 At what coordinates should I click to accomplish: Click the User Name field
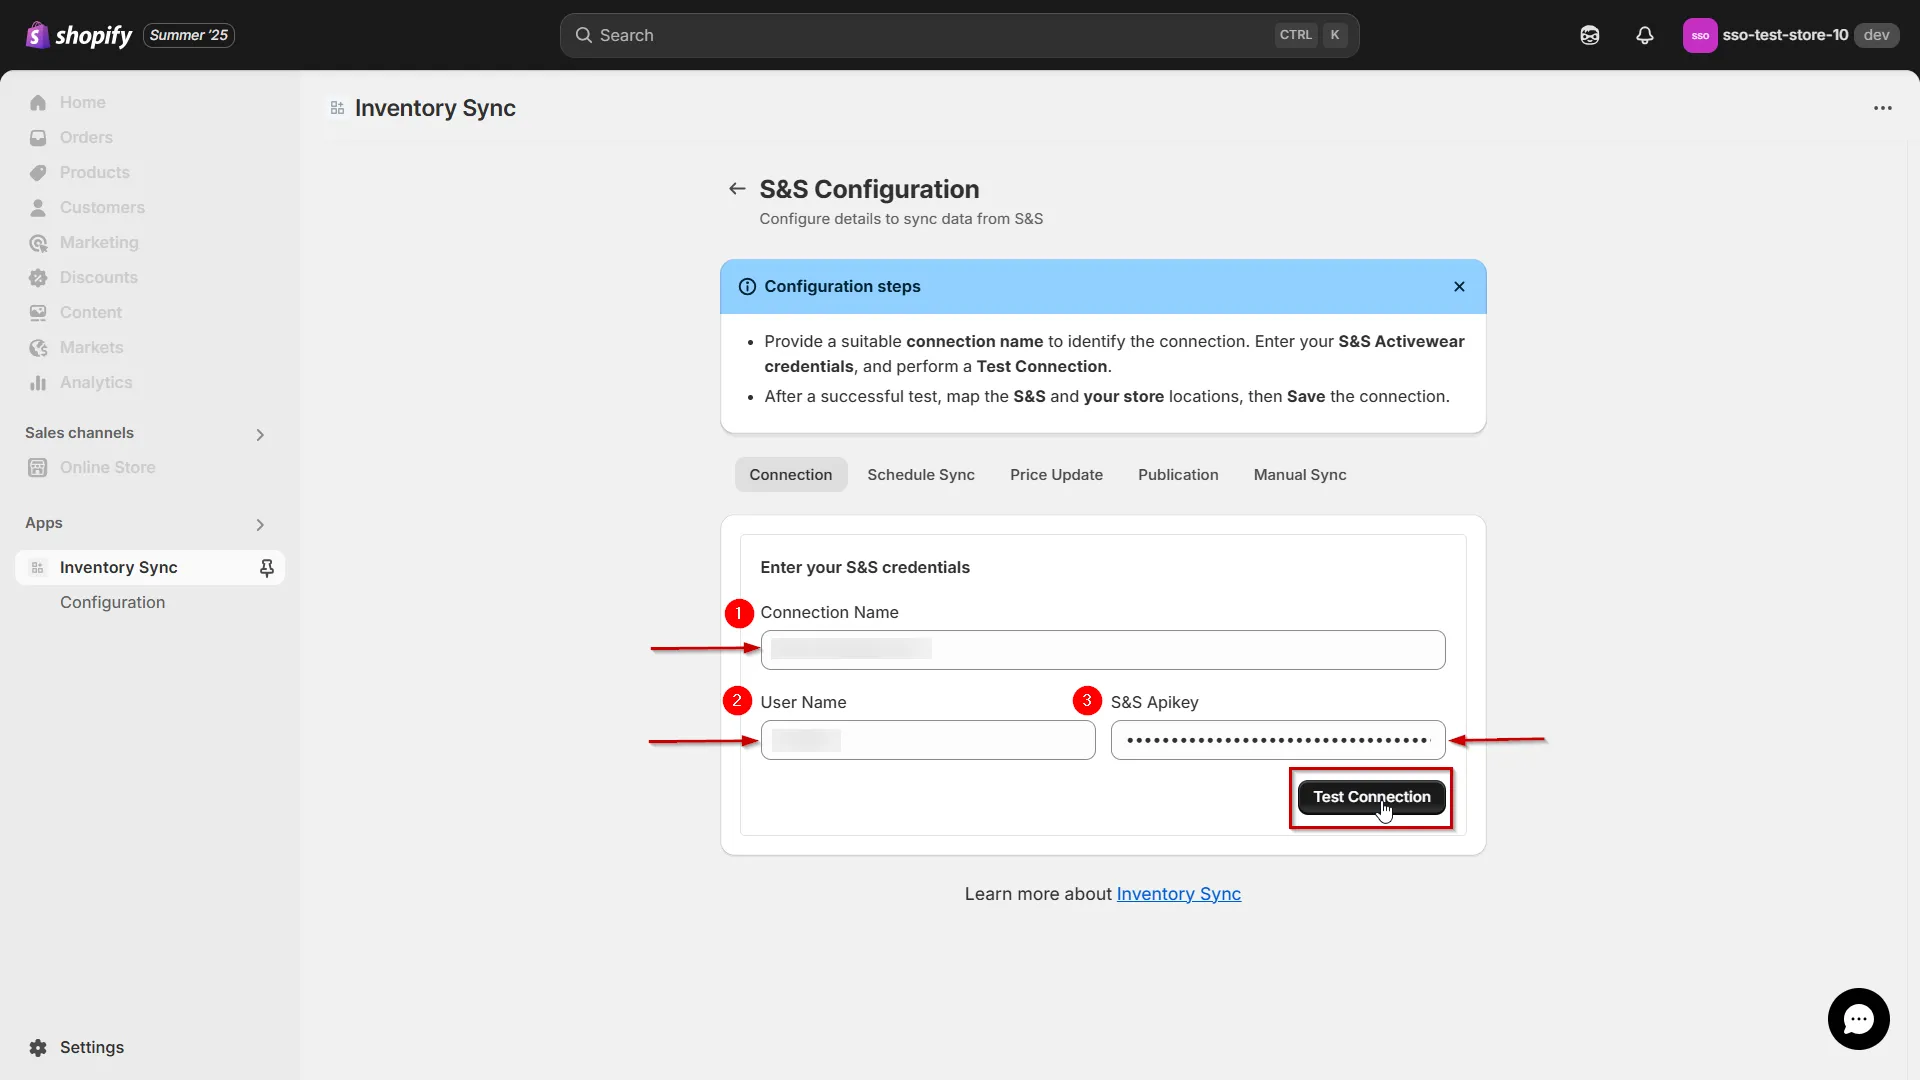click(928, 740)
